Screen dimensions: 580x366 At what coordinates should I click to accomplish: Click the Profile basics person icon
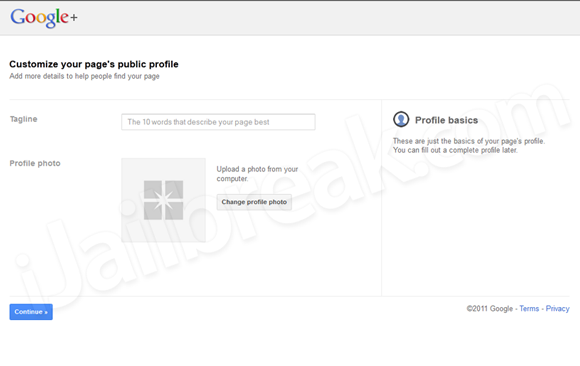401,119
